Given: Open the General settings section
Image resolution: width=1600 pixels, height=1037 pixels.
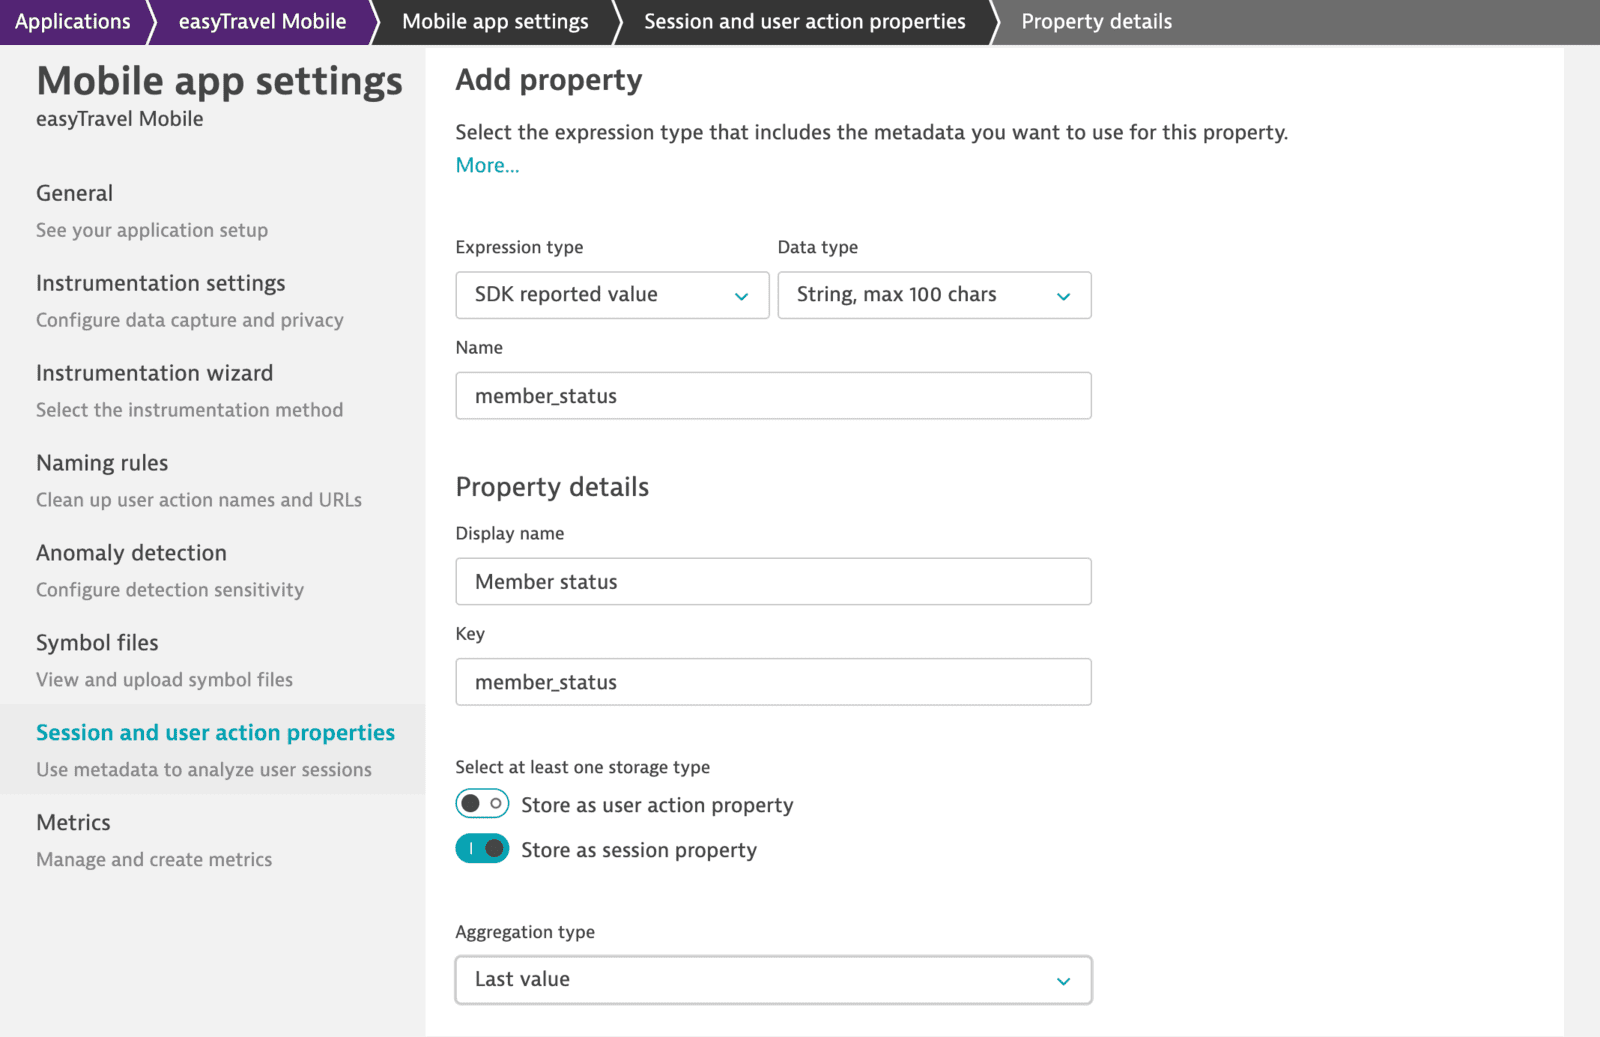Looking at the screenshot, I should (74, 193).
